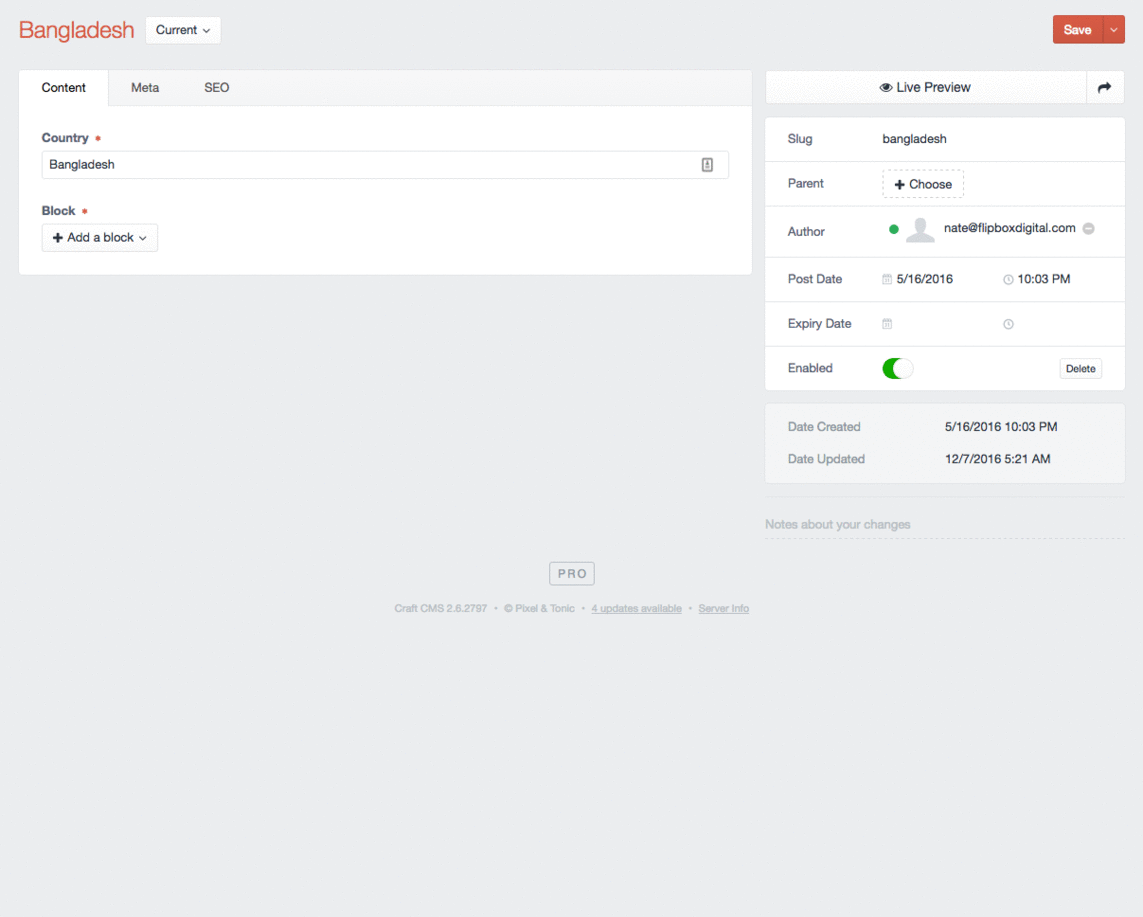This screenshot has width=1143, height=917.
Task: Switch to the Meta tab
Action: [145, 87]
